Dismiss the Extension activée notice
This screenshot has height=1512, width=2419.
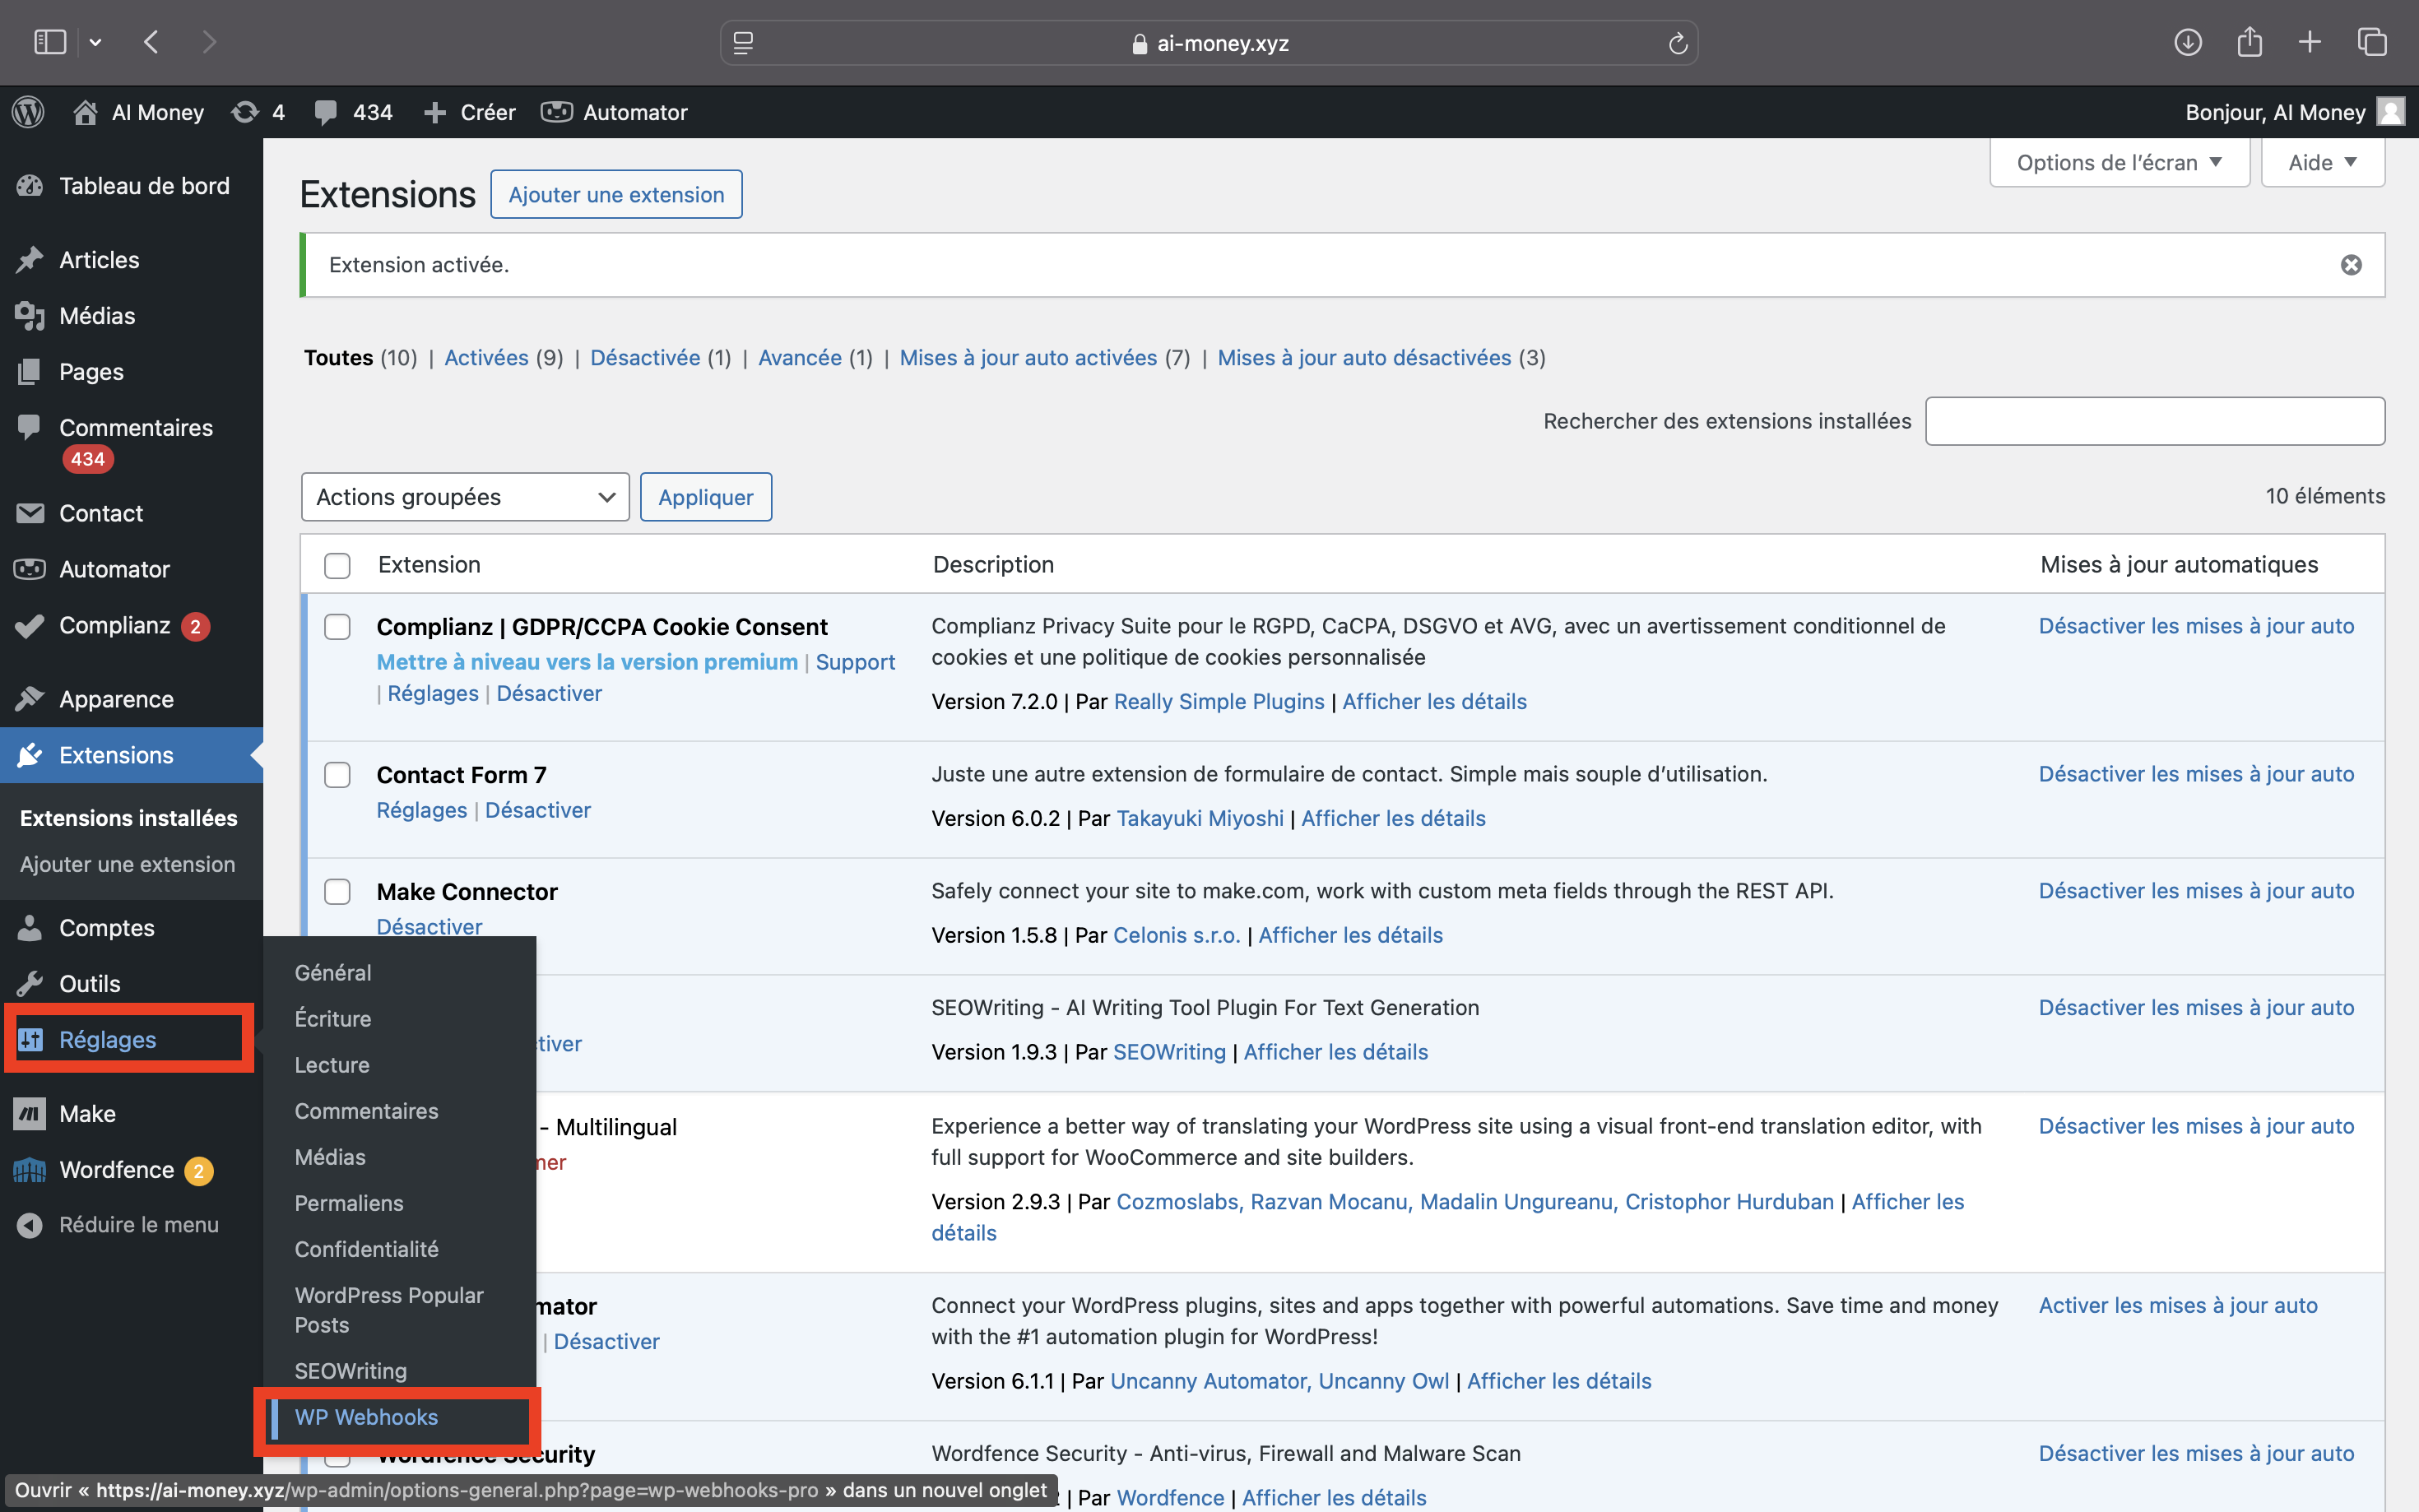coord(2351,265)
